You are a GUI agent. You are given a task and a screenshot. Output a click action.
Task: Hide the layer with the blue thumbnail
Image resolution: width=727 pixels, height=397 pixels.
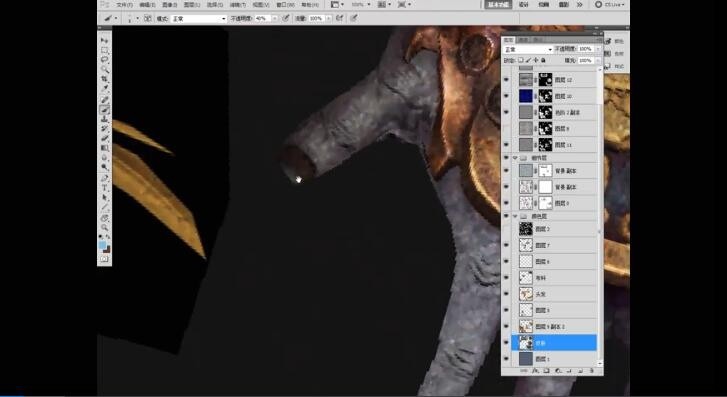point(506,96)
